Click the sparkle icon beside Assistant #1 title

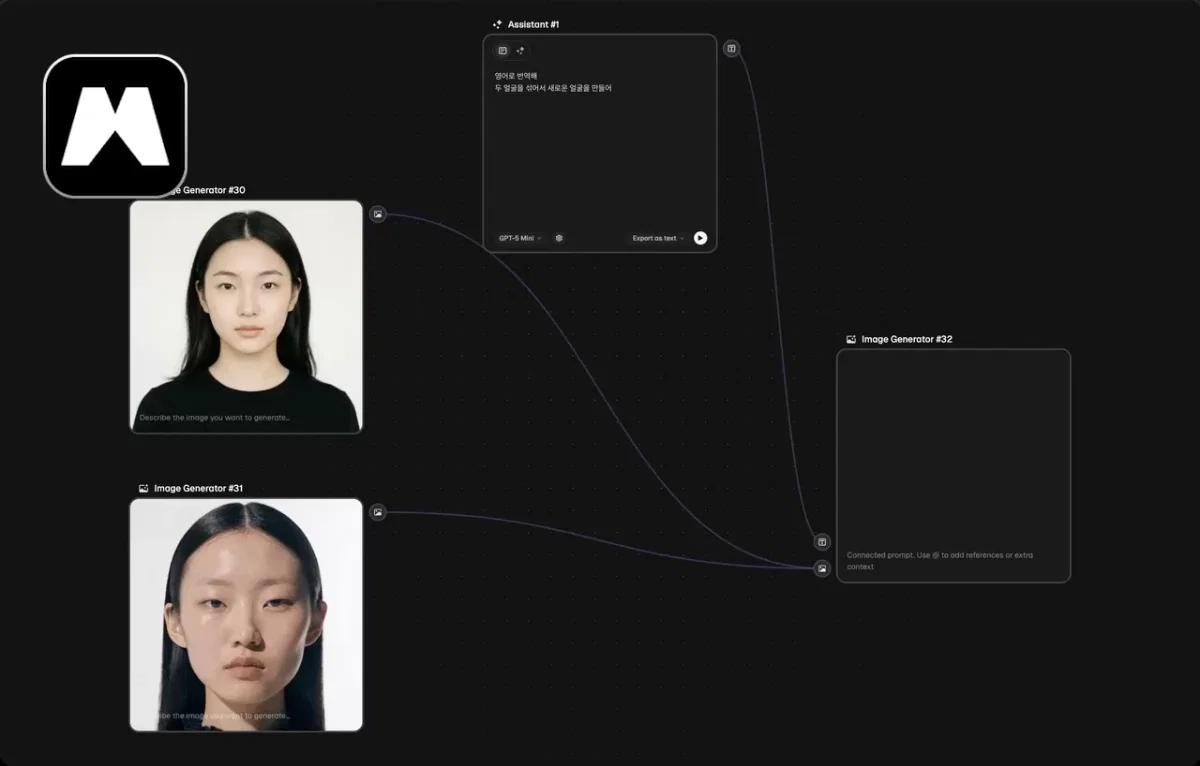tap(497, 24)
